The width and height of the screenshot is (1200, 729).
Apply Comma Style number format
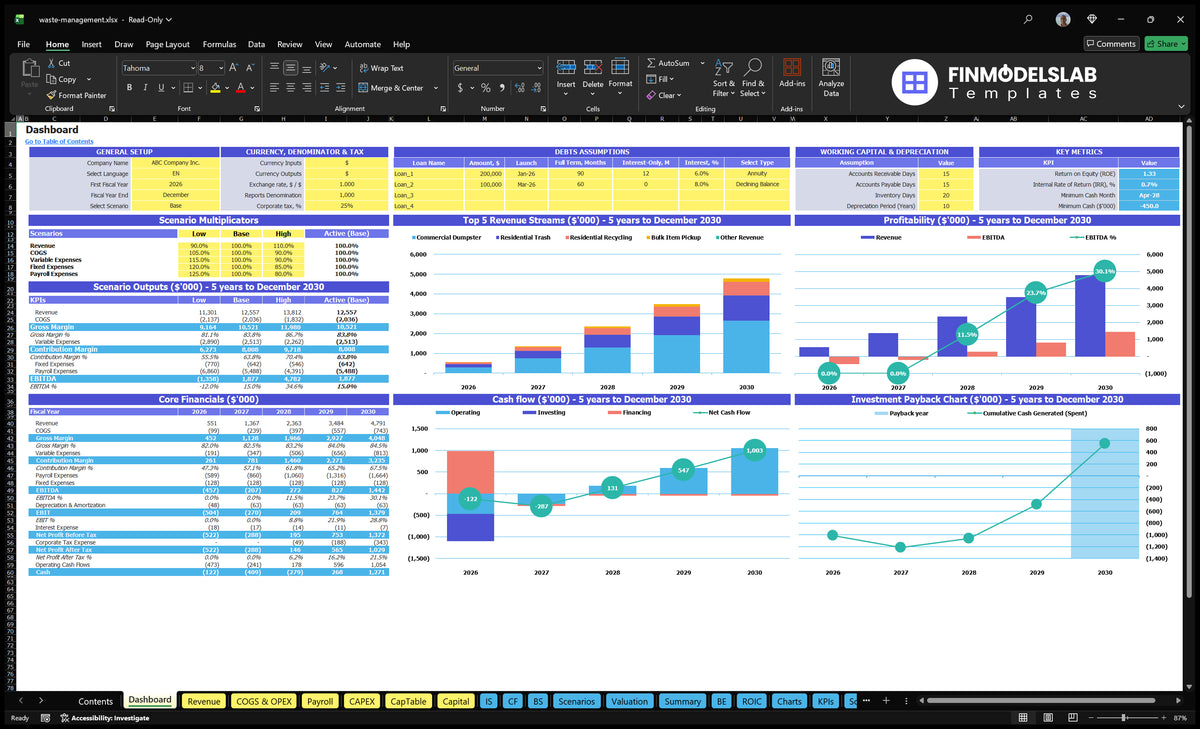coord(502,88)
